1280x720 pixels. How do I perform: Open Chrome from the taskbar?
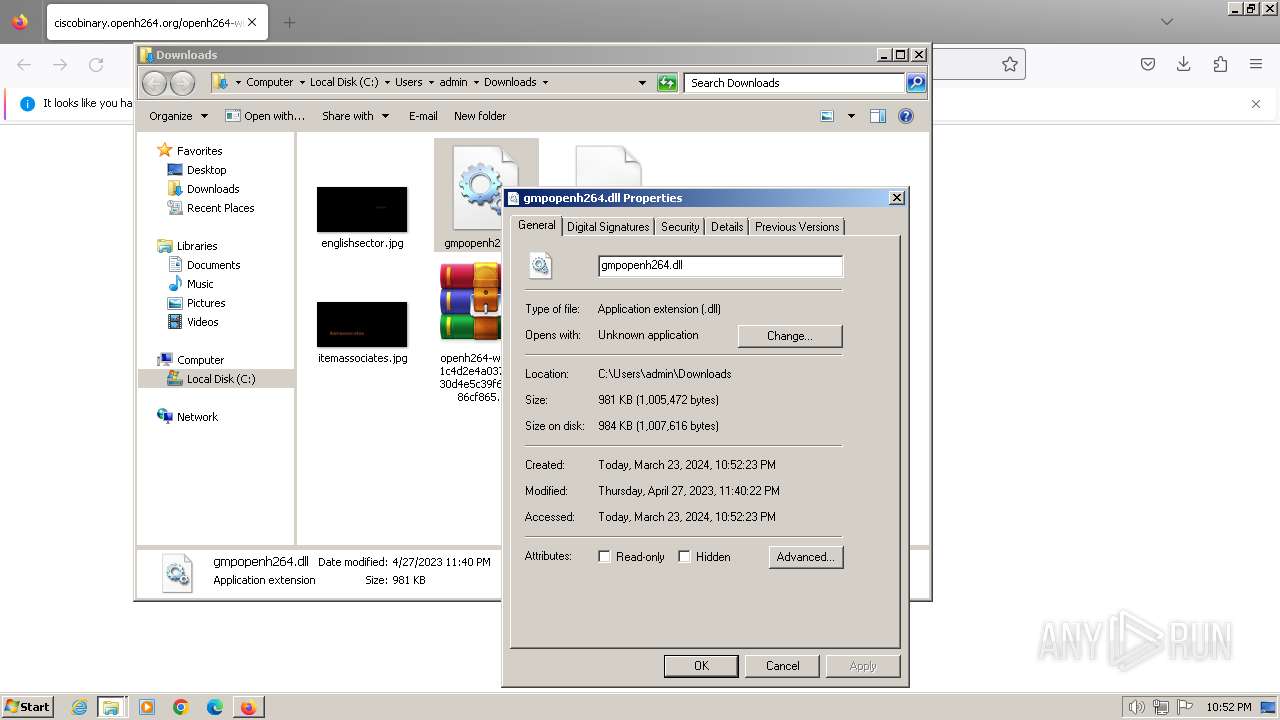click(181, 707)
